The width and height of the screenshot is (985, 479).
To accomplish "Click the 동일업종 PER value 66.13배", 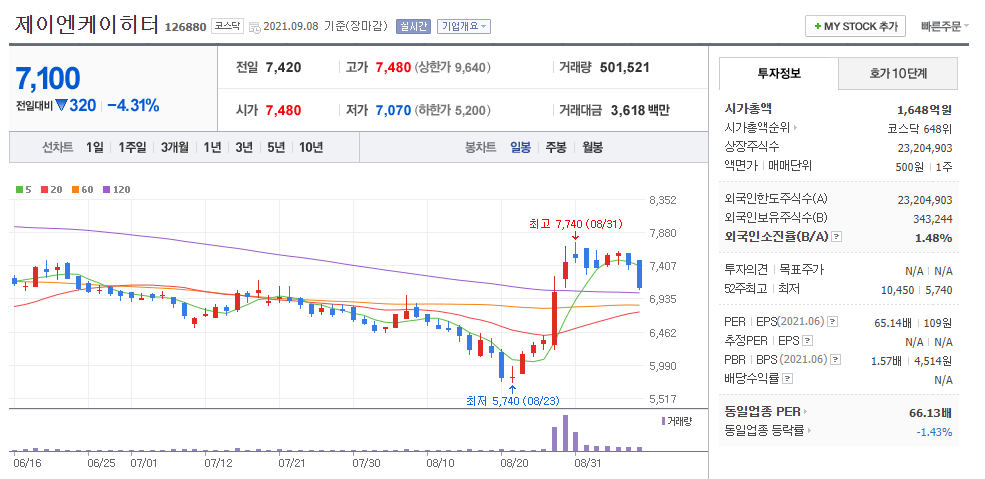I will [930, 412].
